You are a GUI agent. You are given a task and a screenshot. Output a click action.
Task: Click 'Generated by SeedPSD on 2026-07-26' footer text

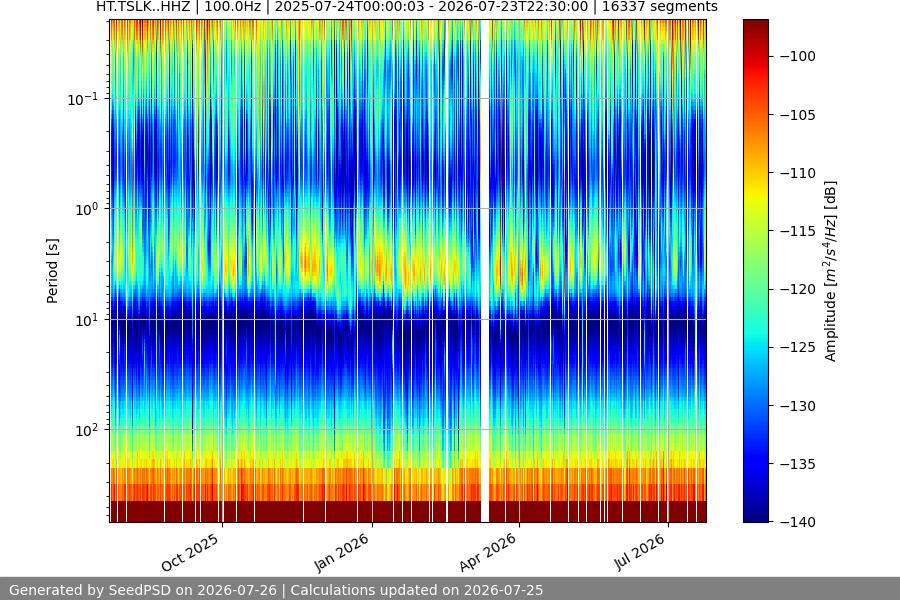[143, 590]
